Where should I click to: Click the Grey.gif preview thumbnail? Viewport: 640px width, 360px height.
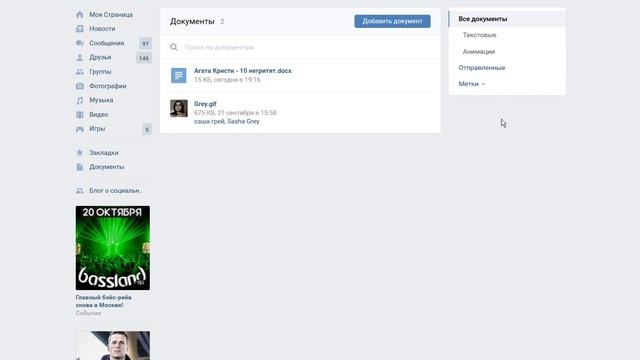click(179, 108)
